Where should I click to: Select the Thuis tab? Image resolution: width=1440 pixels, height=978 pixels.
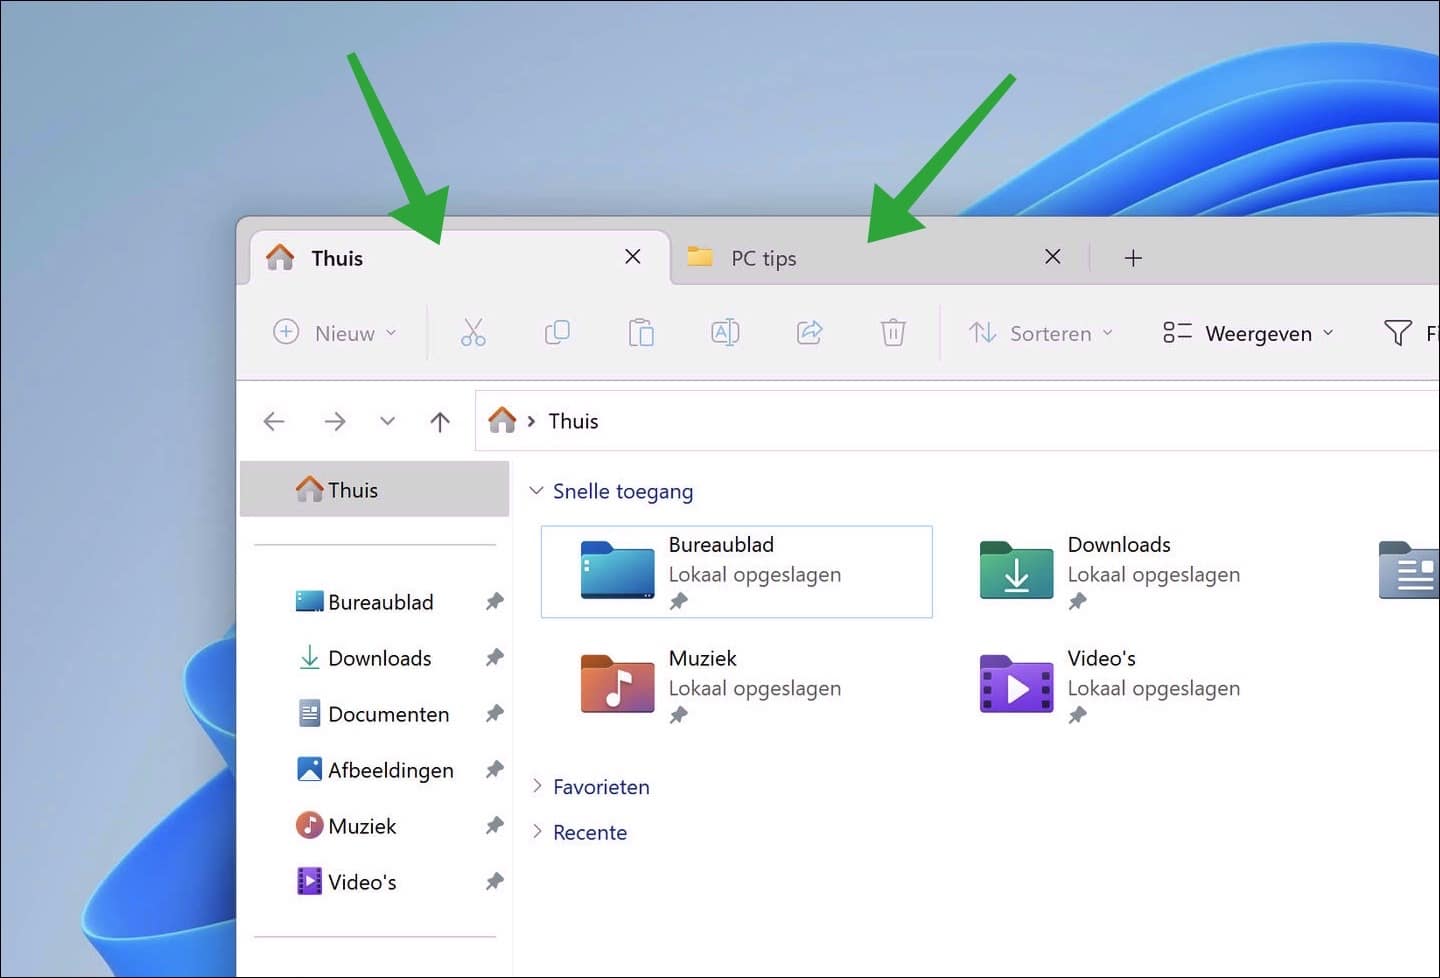tap(336, 257)
